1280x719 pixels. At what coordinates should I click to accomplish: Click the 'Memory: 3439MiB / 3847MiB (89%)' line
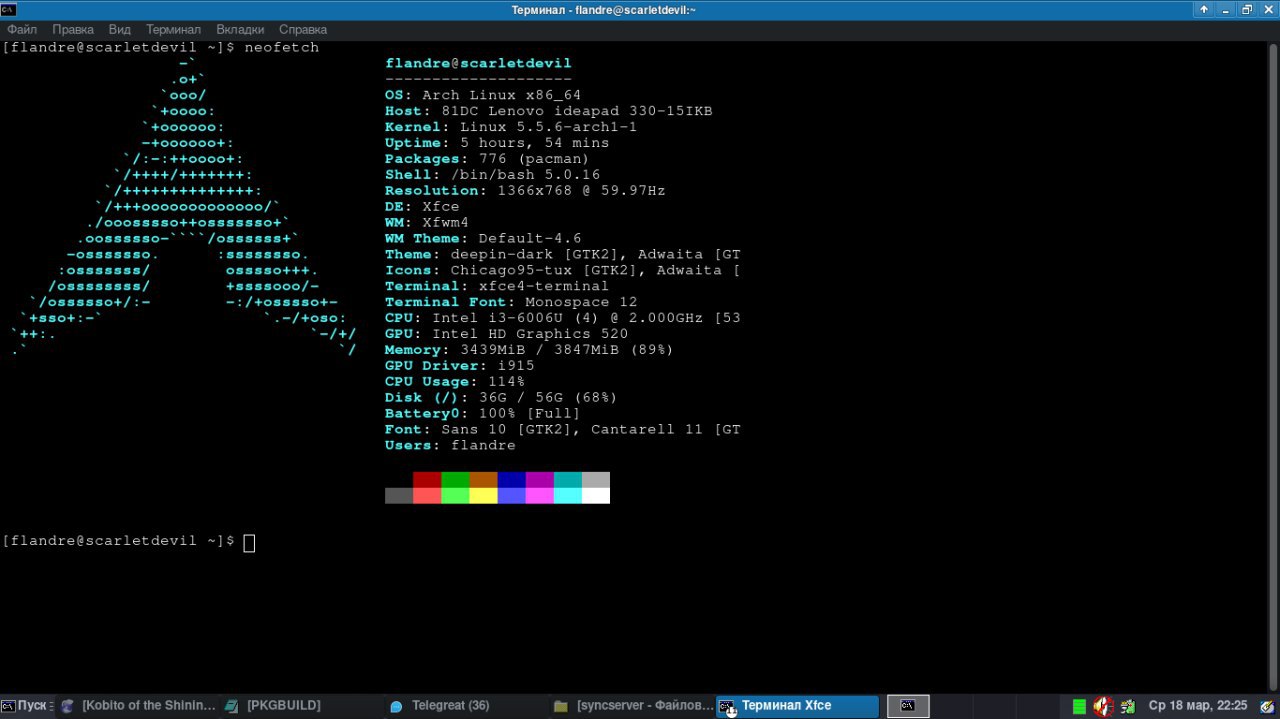pyautogui.click(x=530, y=351)
